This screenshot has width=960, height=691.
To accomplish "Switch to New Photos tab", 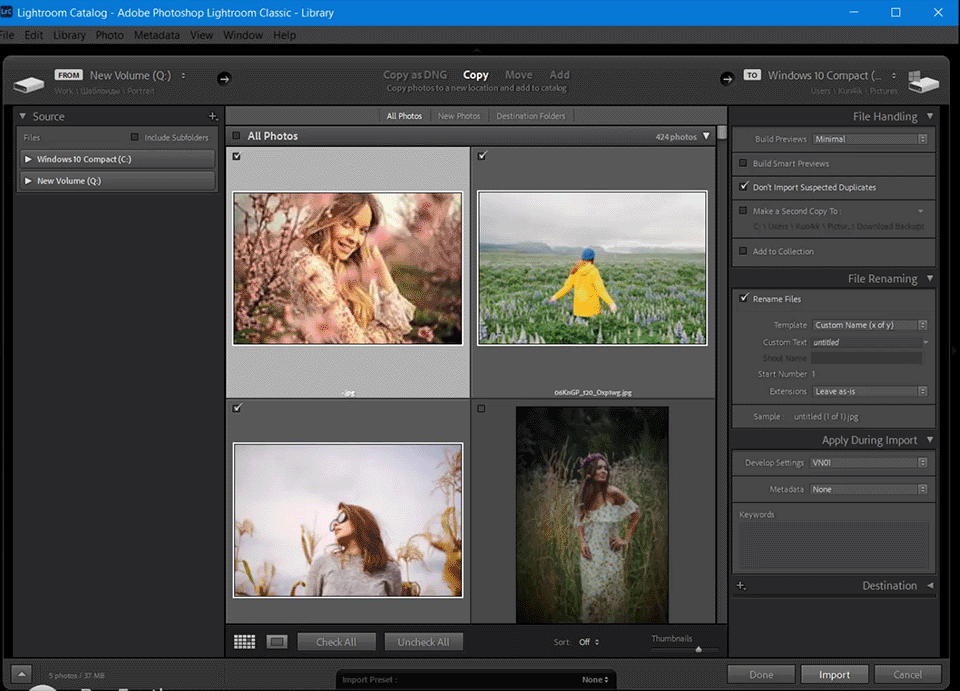I will click(459, 116).
